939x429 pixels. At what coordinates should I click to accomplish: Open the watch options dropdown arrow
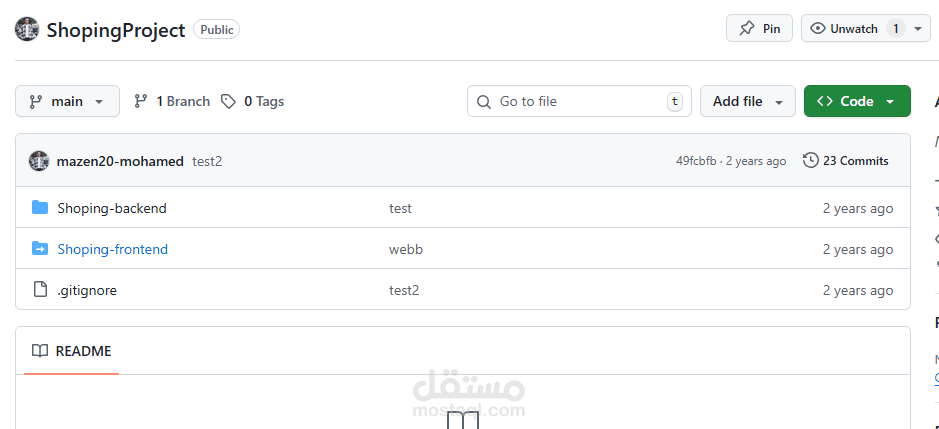918,29
